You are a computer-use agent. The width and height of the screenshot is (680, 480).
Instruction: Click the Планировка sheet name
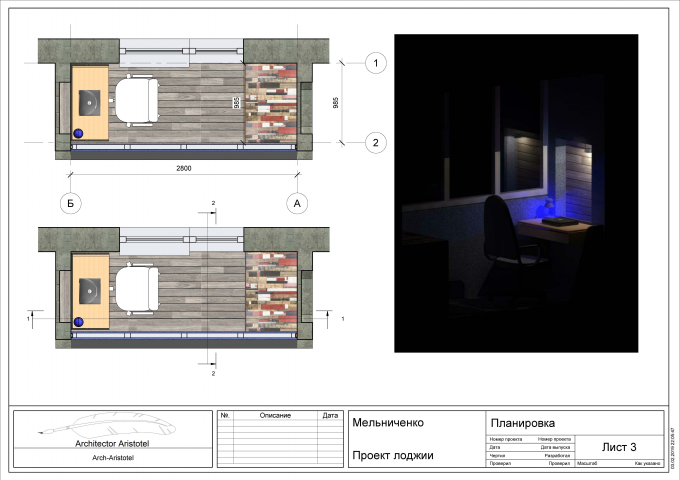click(523, 423)
